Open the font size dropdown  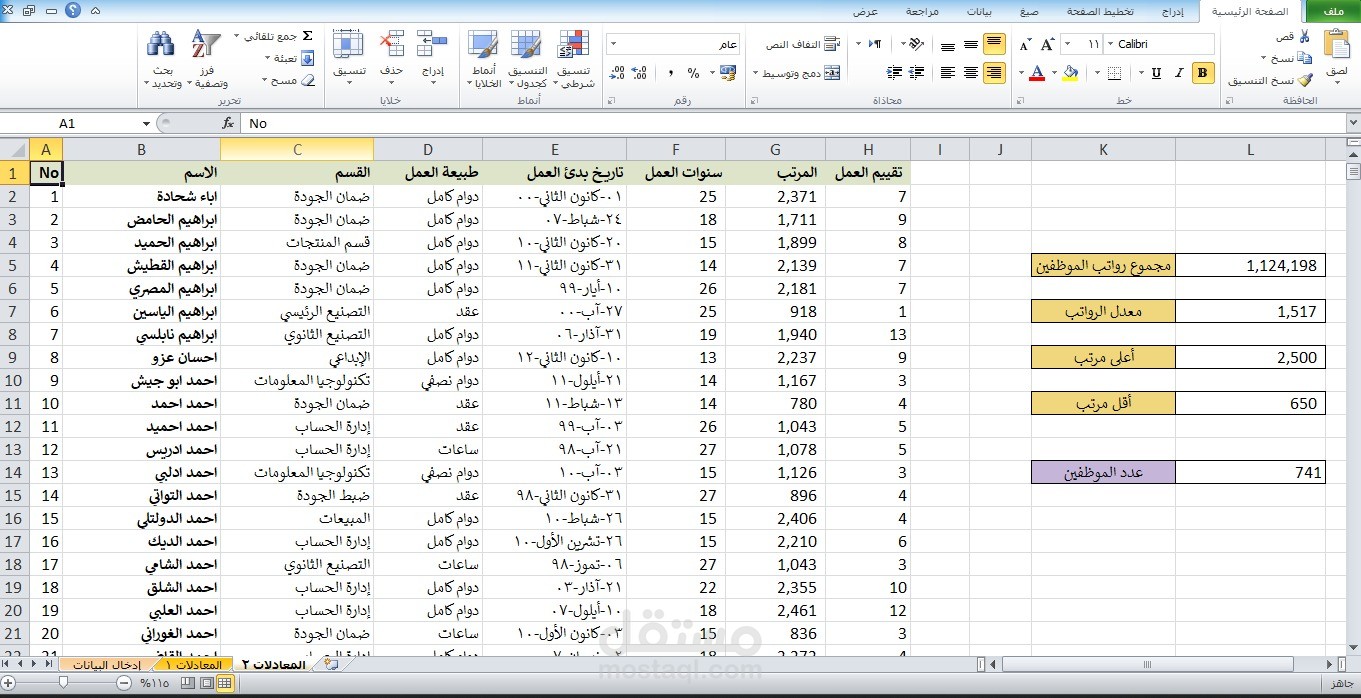pyautogui.click(x=1067, y=44)
